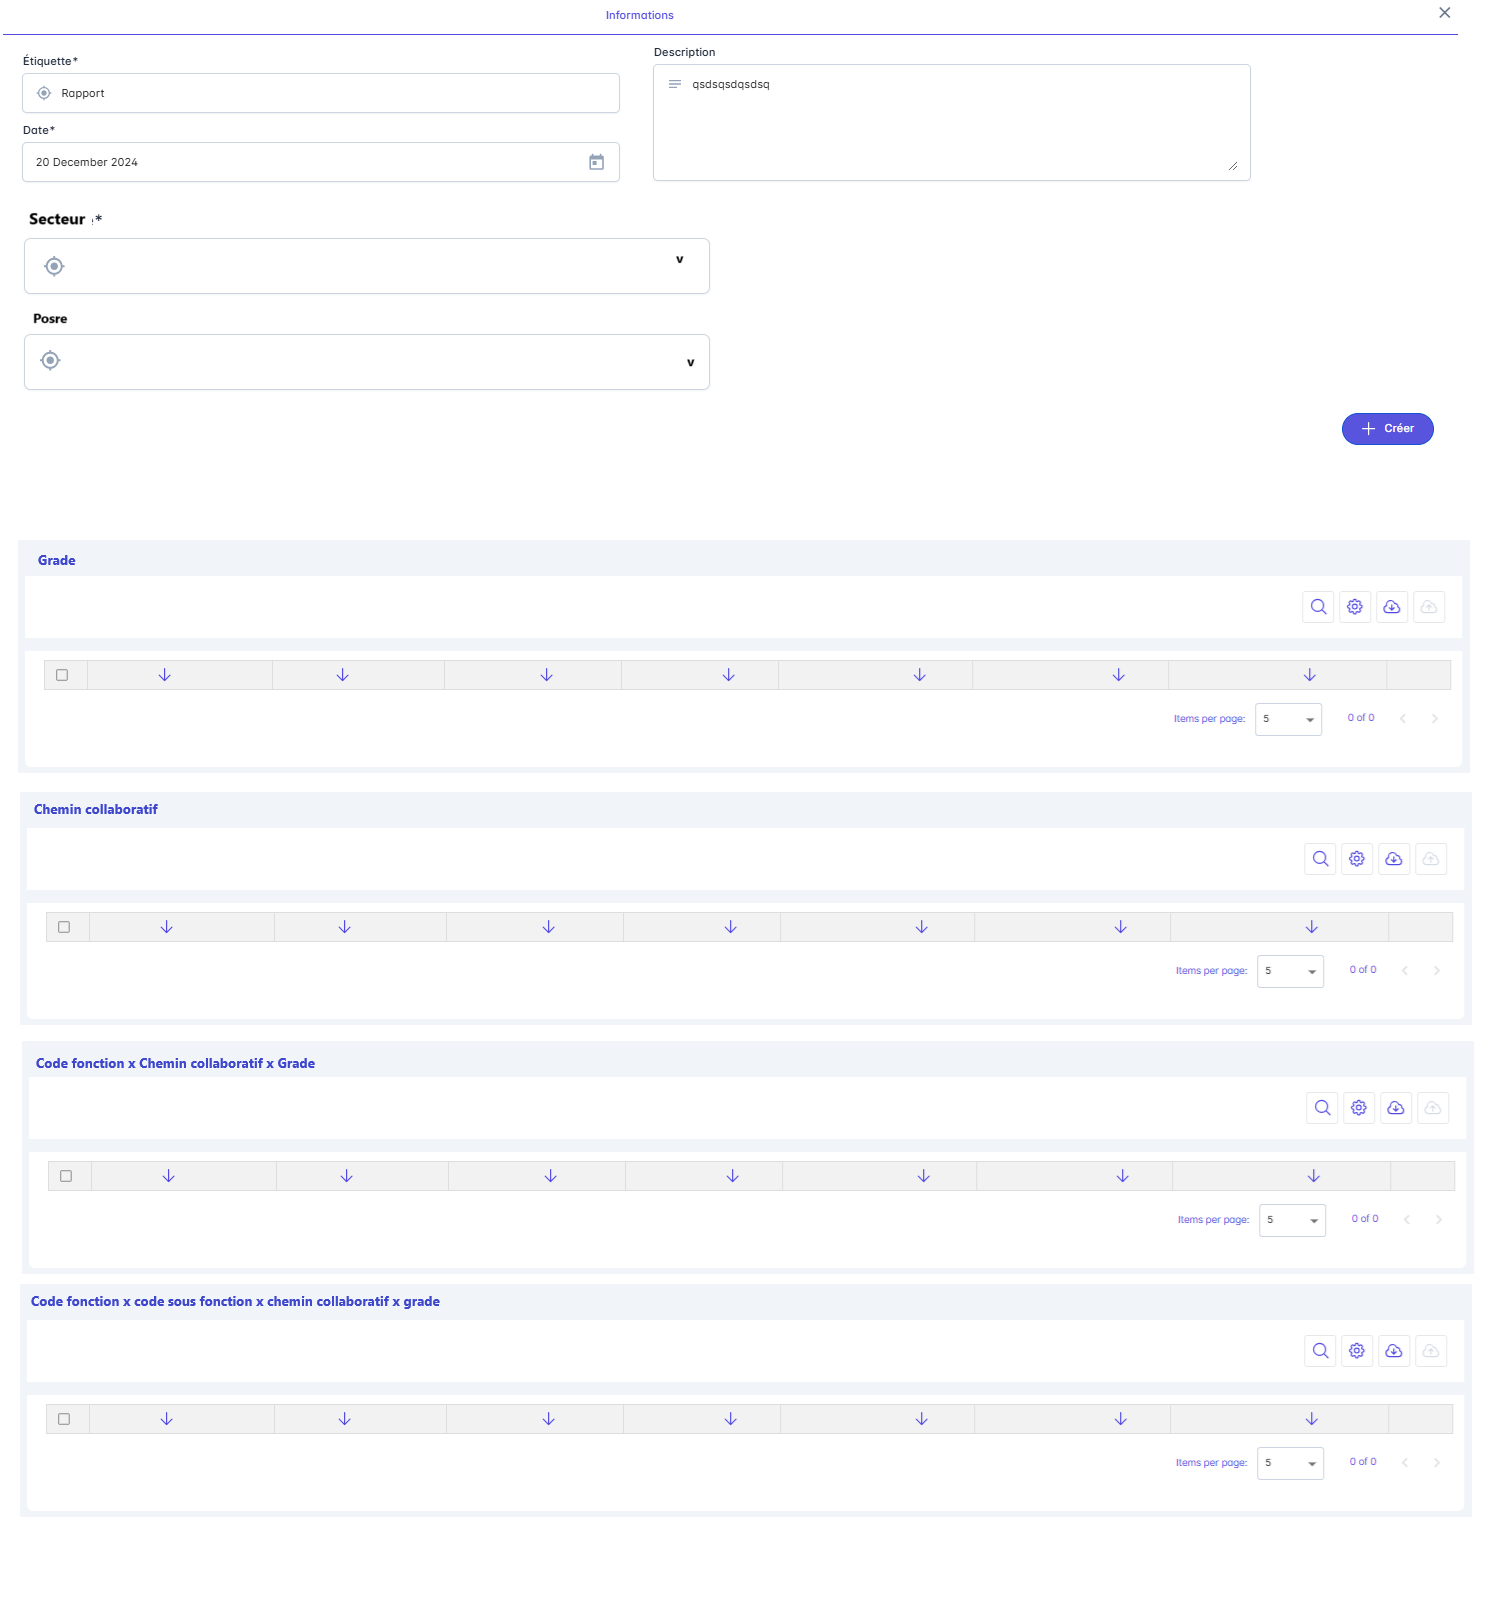Click search icon in Code fonction x Chemin collaboratif x Grade
This screenshot has width=1493, height=1617.
coord(1322,1108)
